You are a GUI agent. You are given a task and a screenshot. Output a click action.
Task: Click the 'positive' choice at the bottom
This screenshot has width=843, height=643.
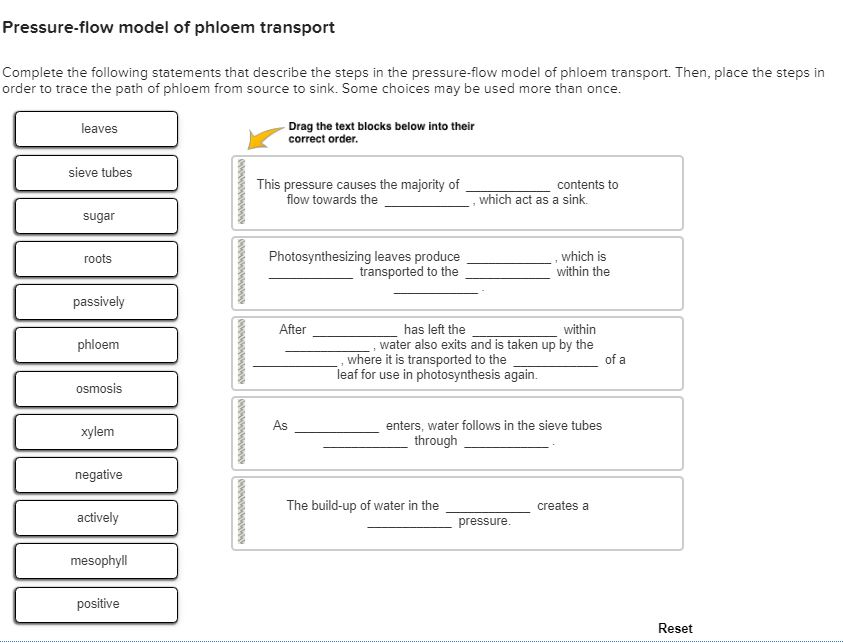(x=96, y=604)
